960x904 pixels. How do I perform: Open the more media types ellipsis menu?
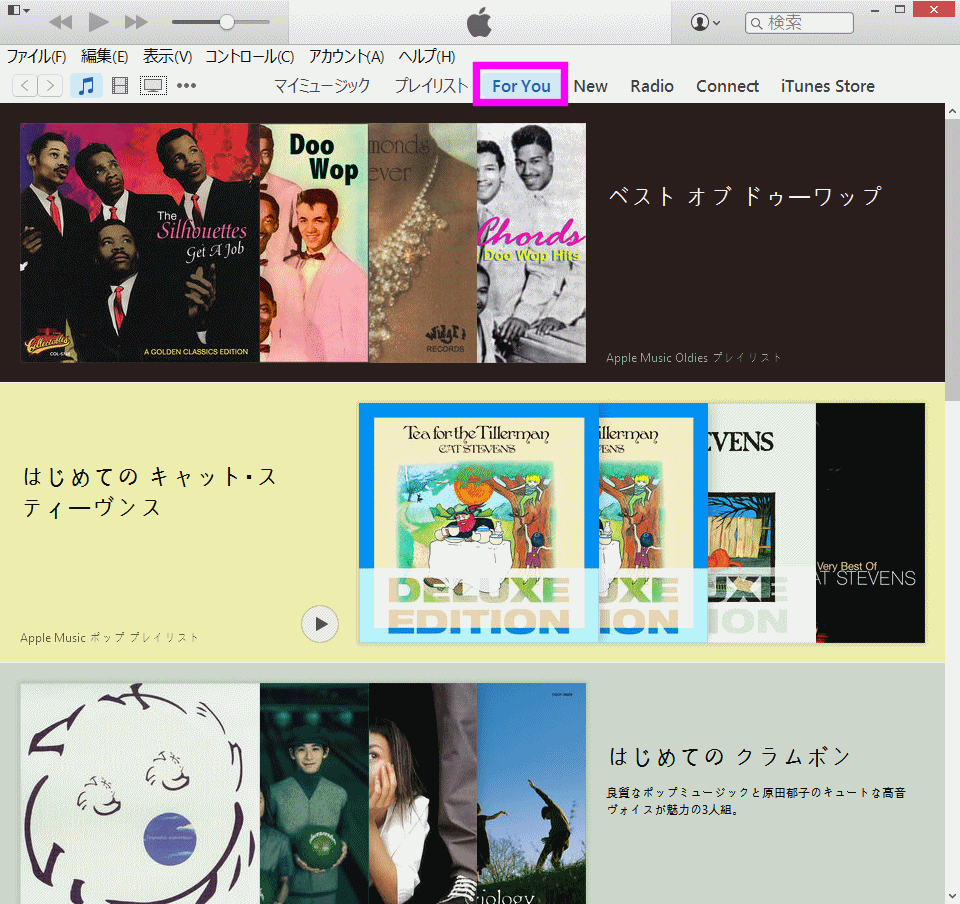click(x=186, y=86)
